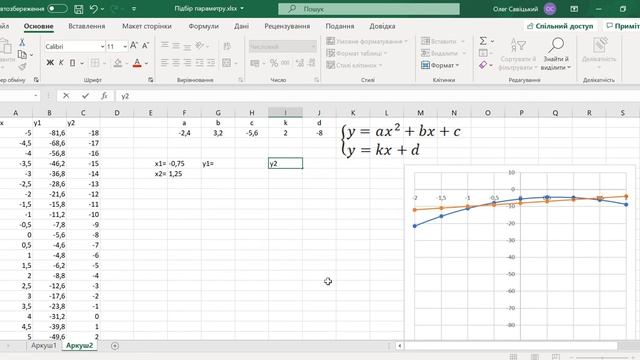Screen dimensions: 640x360
Task: Click the Increase Font Size icon
Action: tap(134, 46)
